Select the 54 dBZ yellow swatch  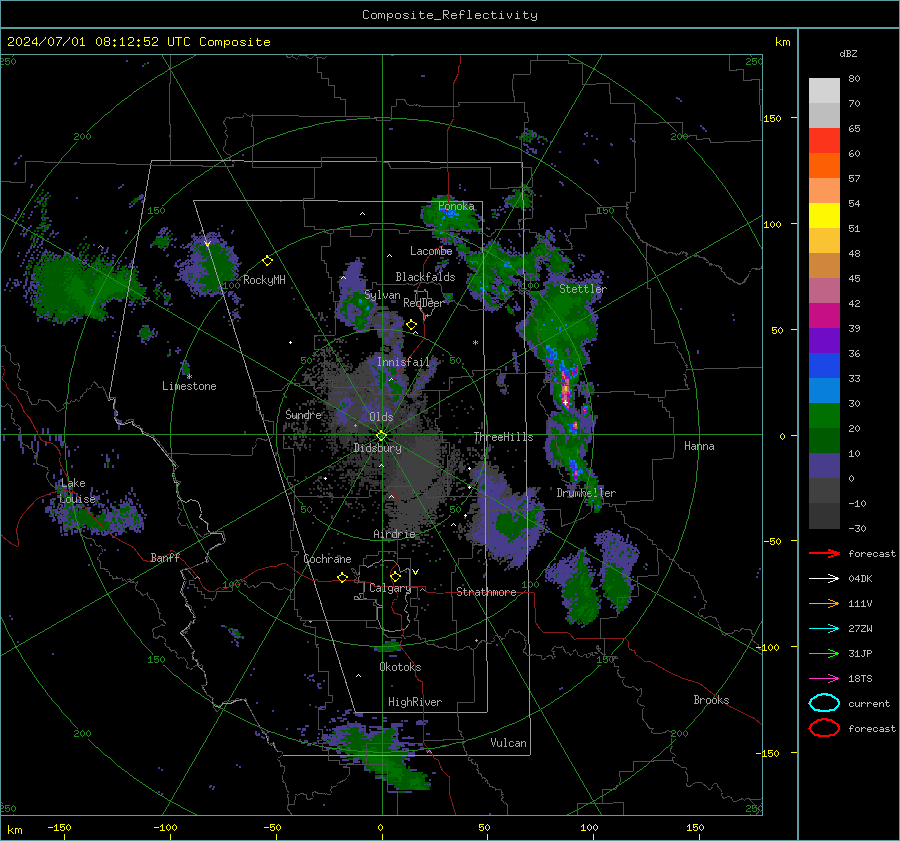point(824,215)
